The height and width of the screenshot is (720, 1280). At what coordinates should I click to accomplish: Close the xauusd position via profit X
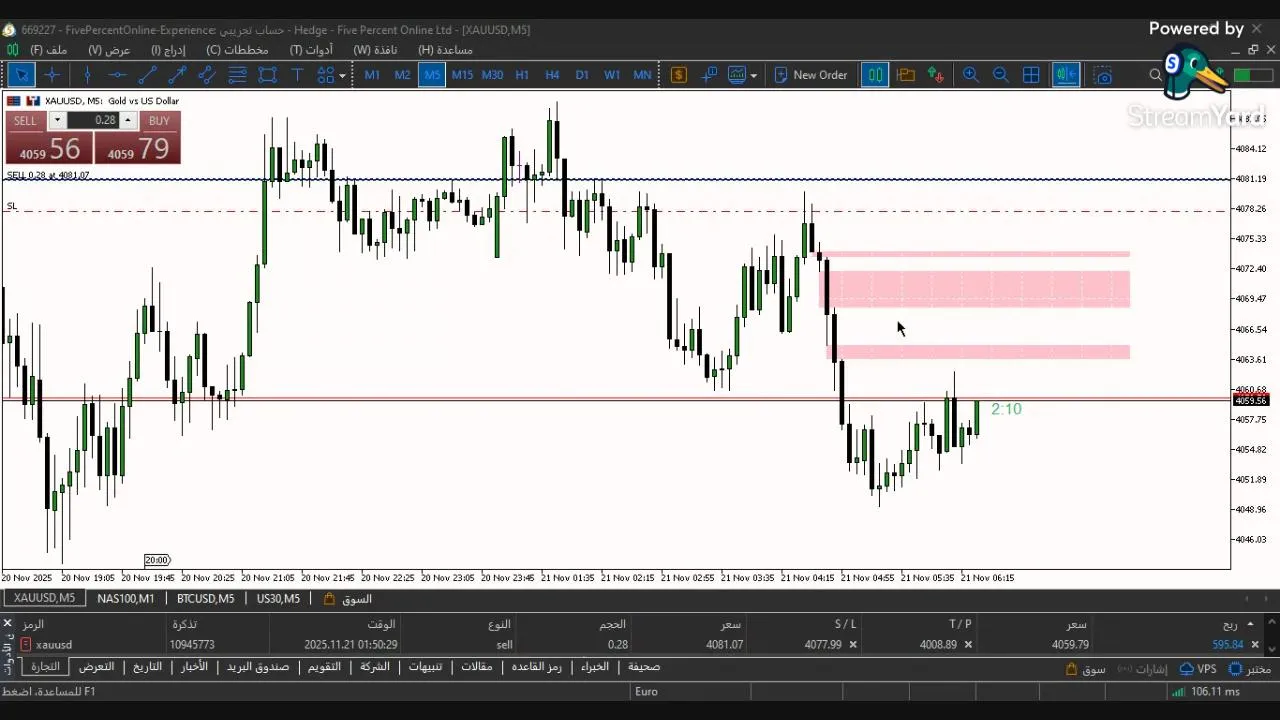click(1255, 645)
